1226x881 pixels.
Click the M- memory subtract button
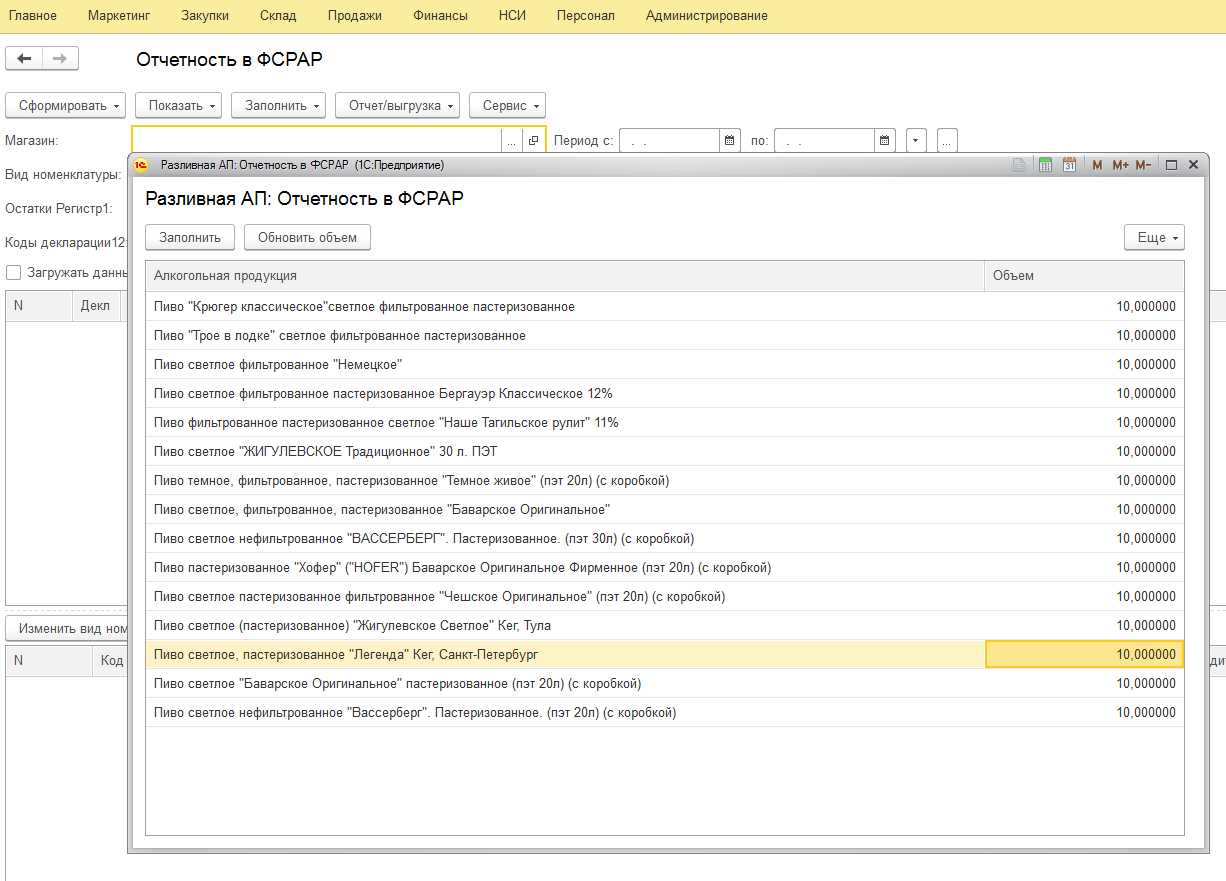[1143, 165]
